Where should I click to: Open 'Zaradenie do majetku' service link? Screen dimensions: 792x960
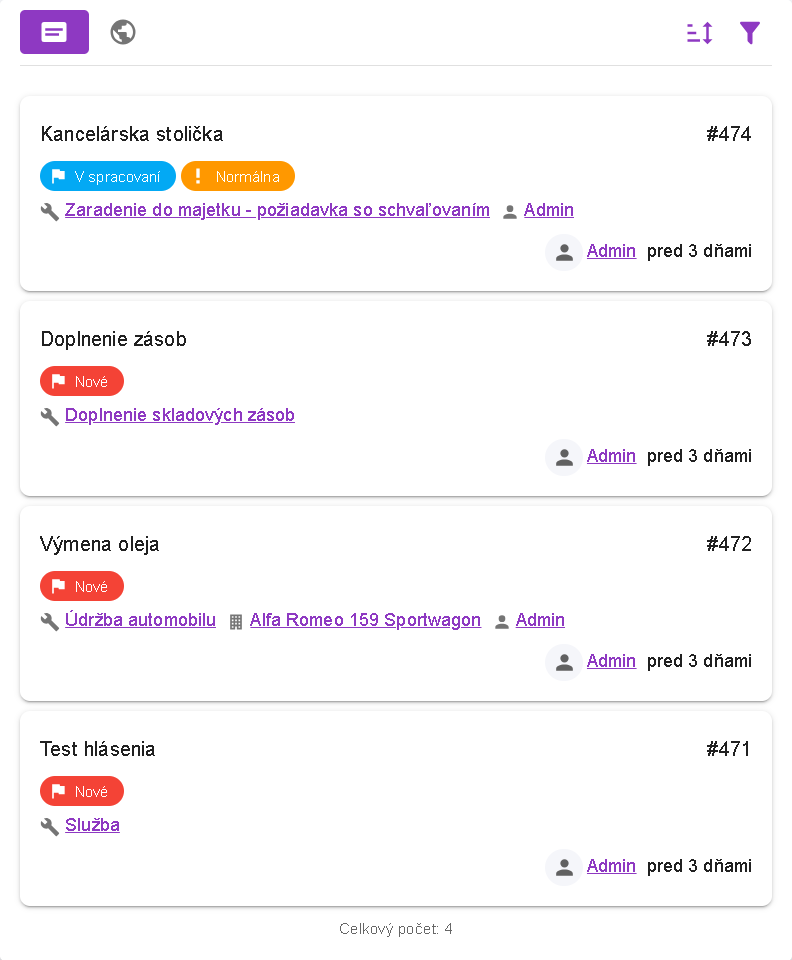277,210
